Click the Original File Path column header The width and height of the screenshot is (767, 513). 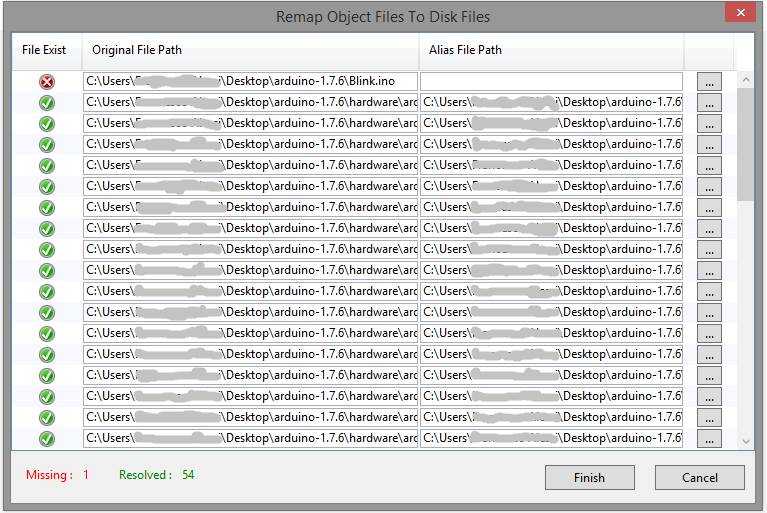[250, 50]
